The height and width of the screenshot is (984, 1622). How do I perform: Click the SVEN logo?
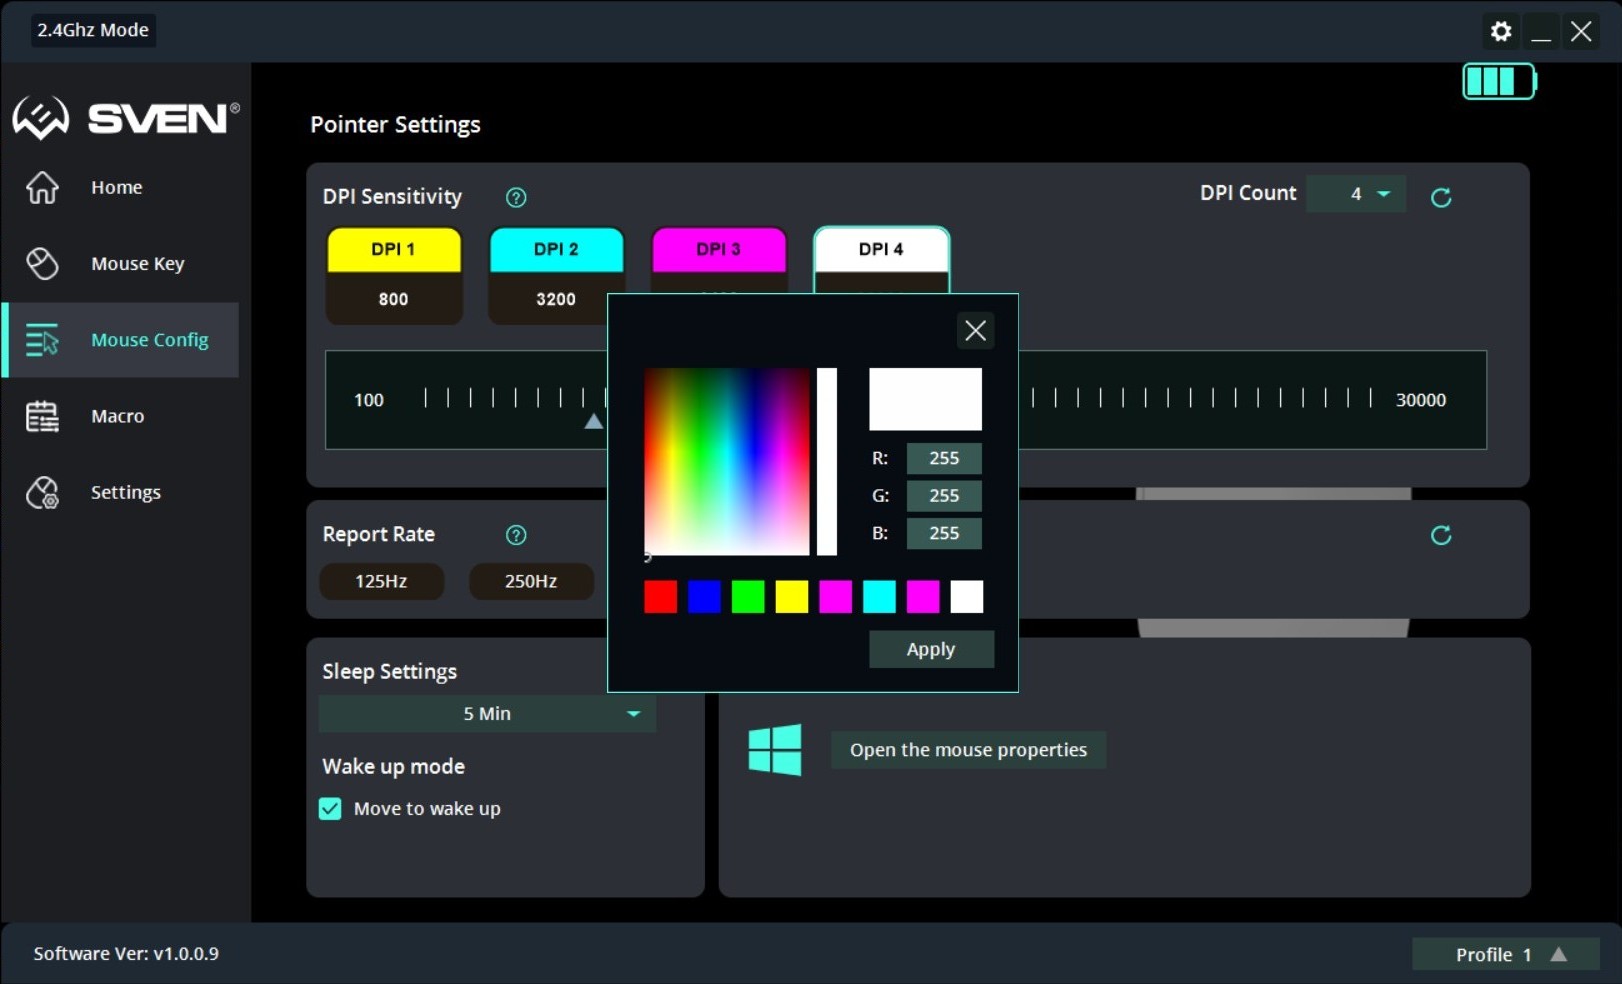126,118
